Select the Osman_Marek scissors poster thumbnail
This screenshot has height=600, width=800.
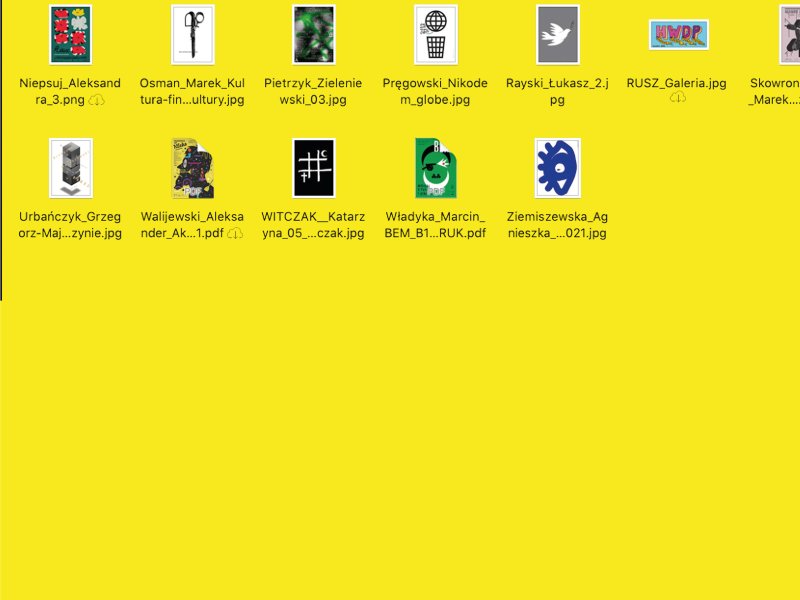pyautogui.click(x=193, y=35)
